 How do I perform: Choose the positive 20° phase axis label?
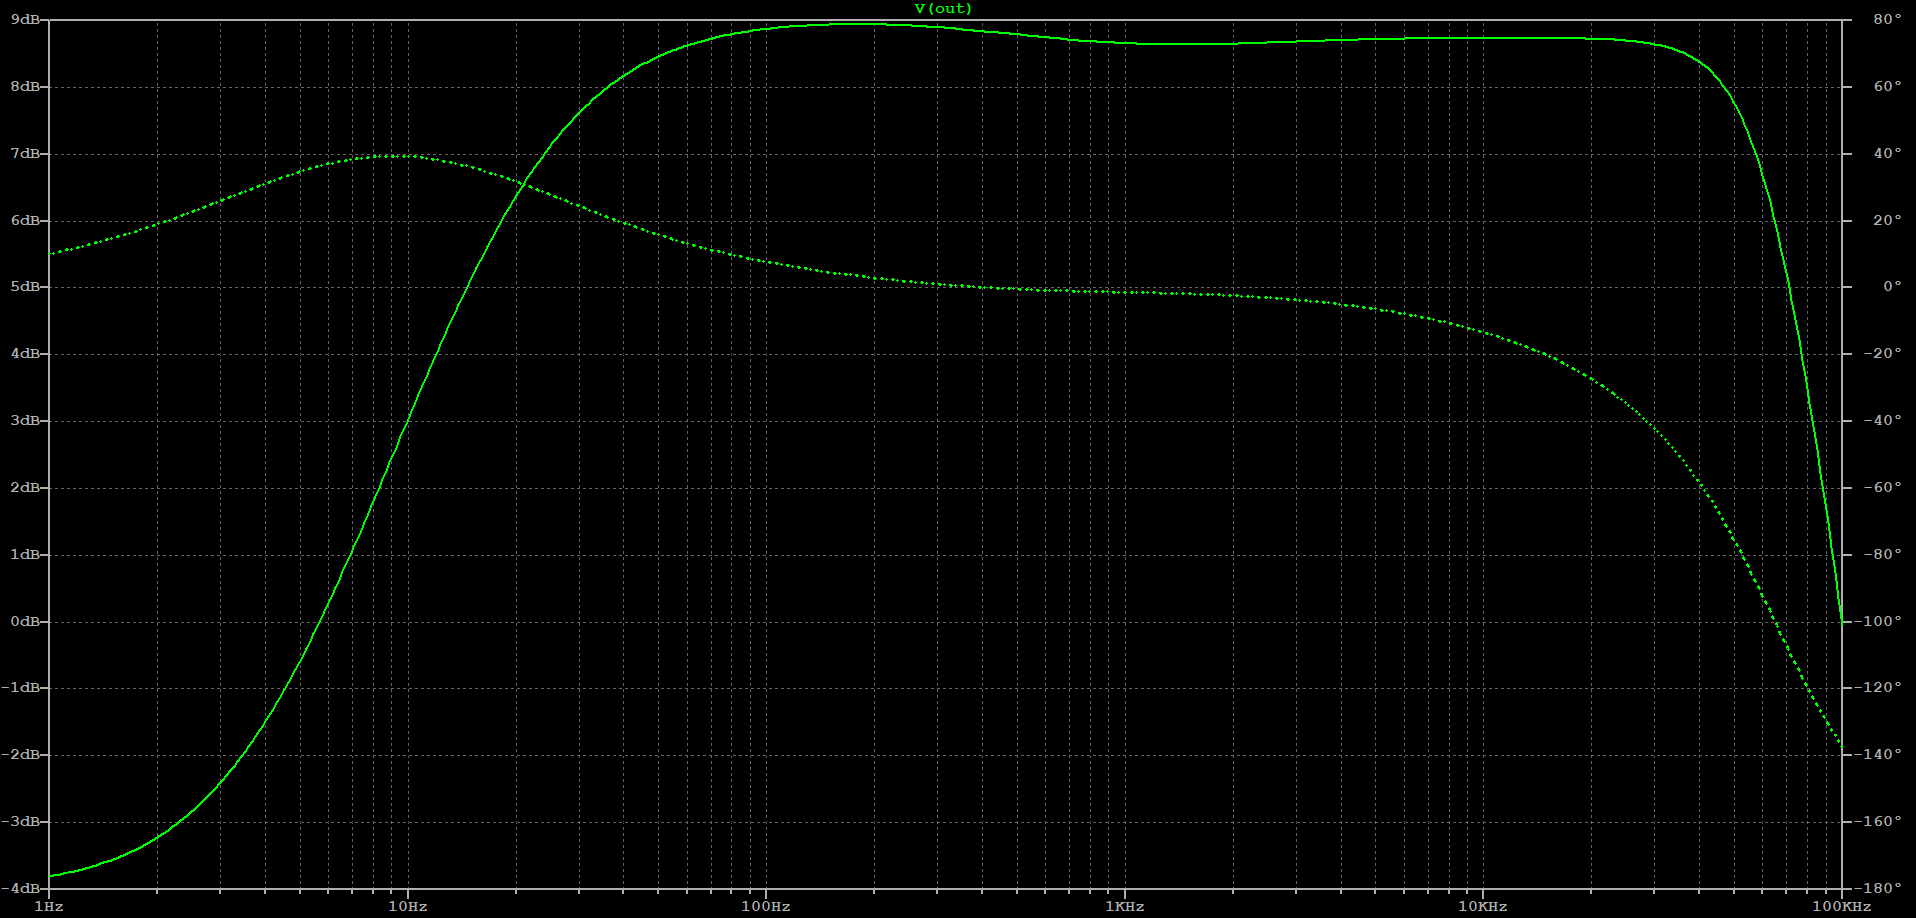(x=1887, y=220)
